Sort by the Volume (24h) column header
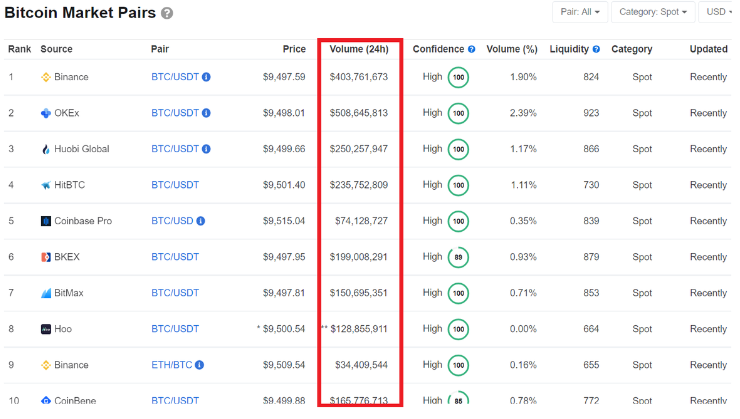Viewport: 740px width, 419px height. coord(359,49)
